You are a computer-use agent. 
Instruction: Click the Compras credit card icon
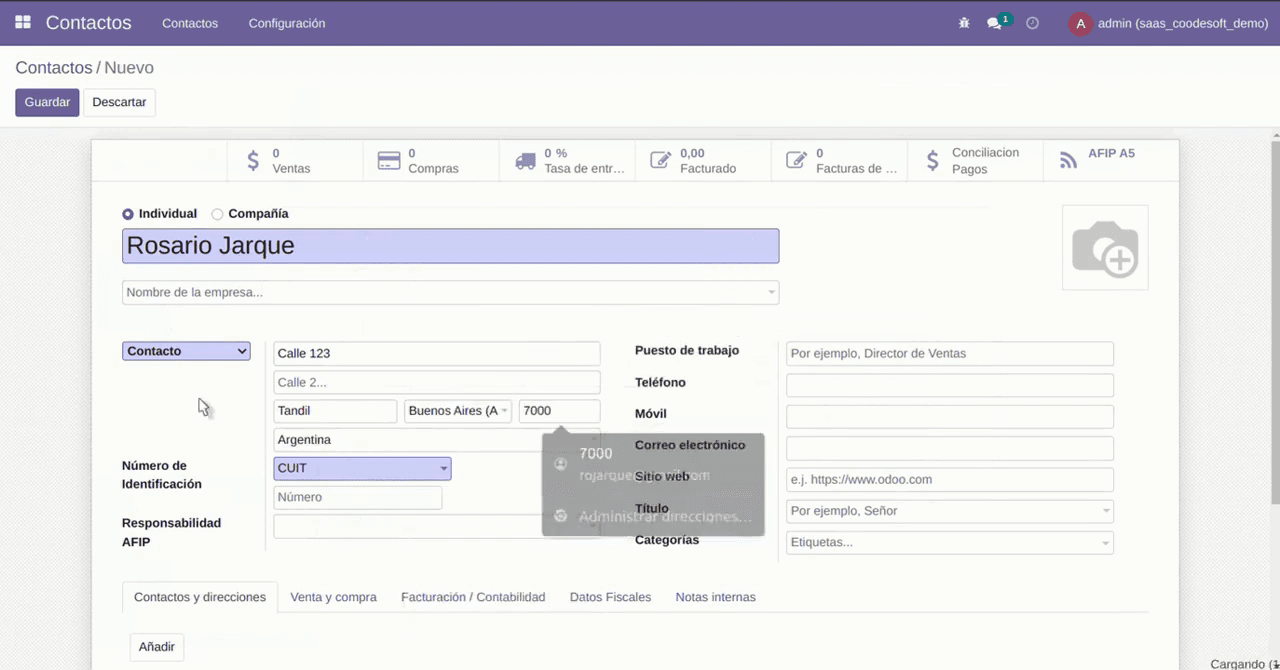pos(389,161)
